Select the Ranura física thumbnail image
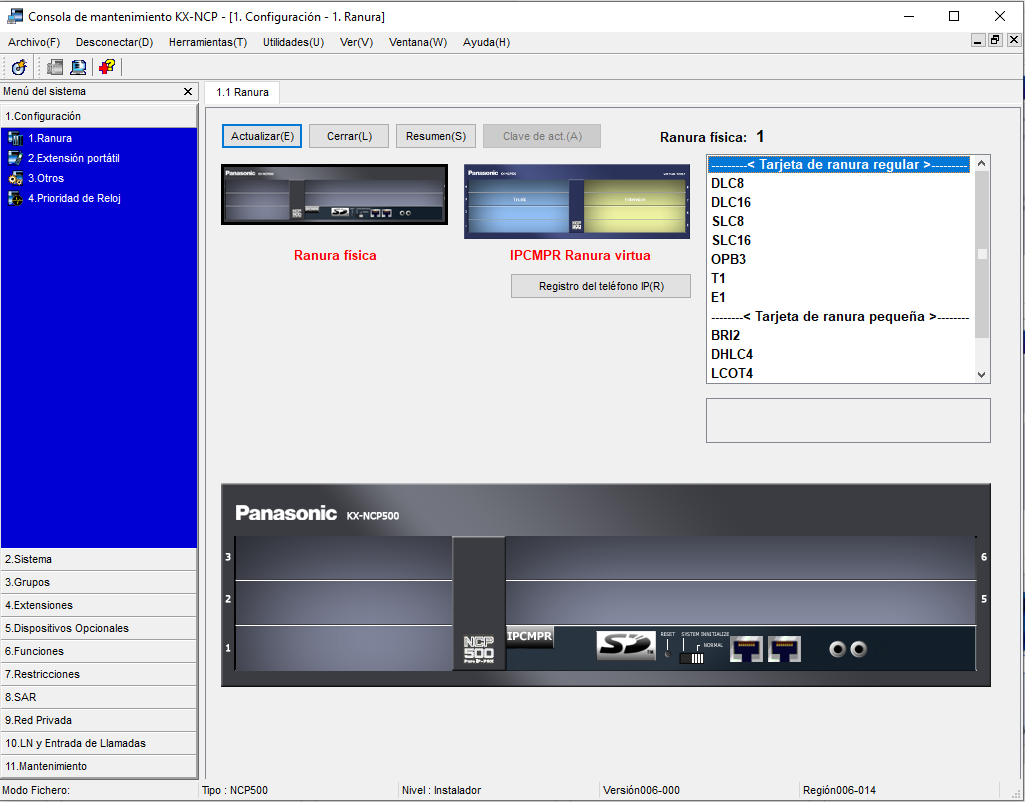The image size is (1025, 802). click(x=335, y=195)
